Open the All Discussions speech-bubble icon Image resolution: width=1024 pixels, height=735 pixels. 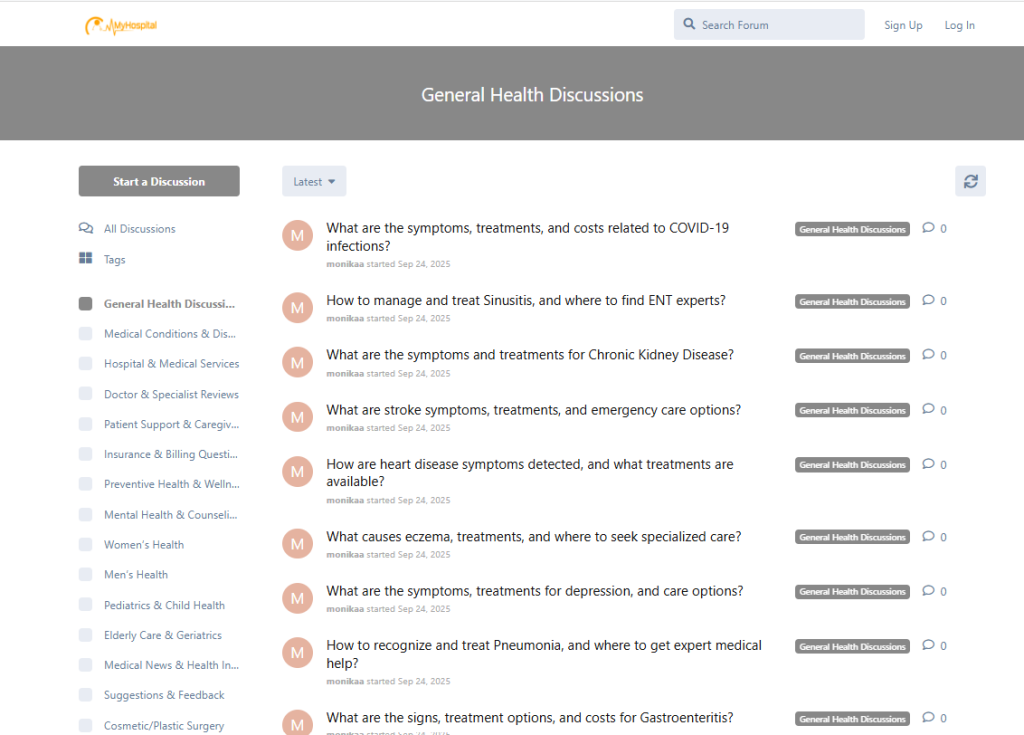tap(86, 228)
